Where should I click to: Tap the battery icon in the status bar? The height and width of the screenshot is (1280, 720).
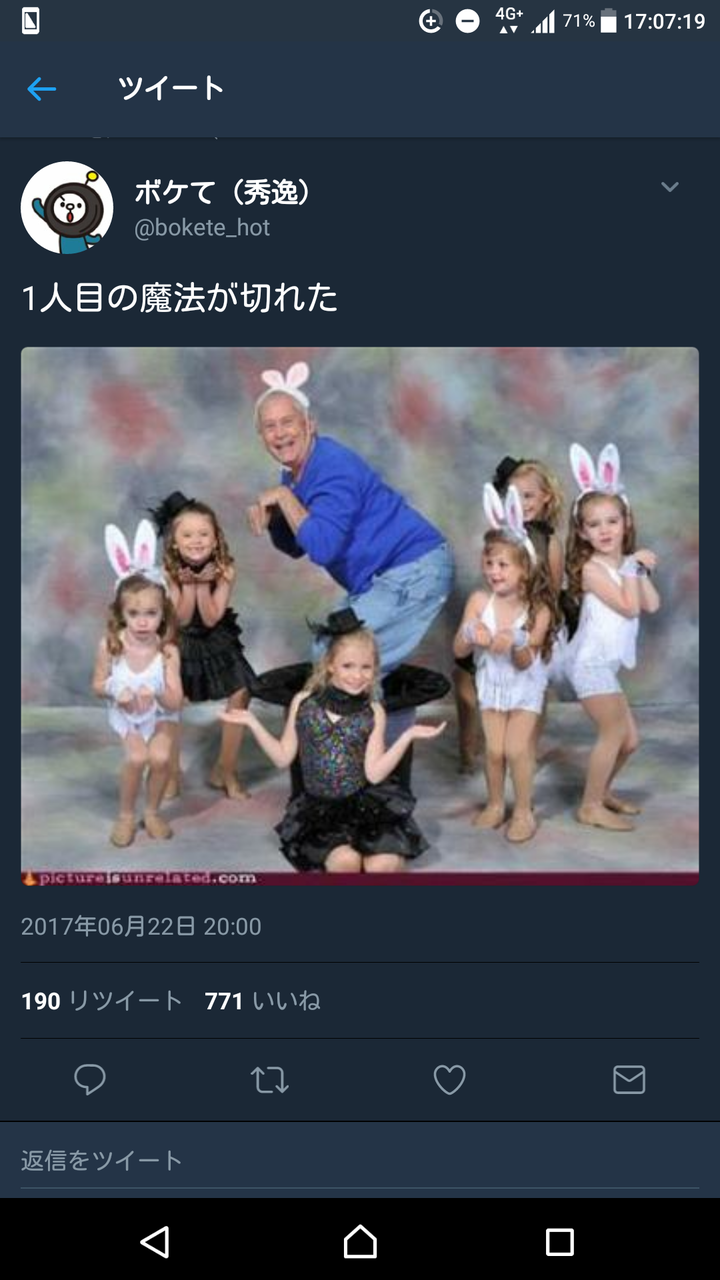pos(608,22)
